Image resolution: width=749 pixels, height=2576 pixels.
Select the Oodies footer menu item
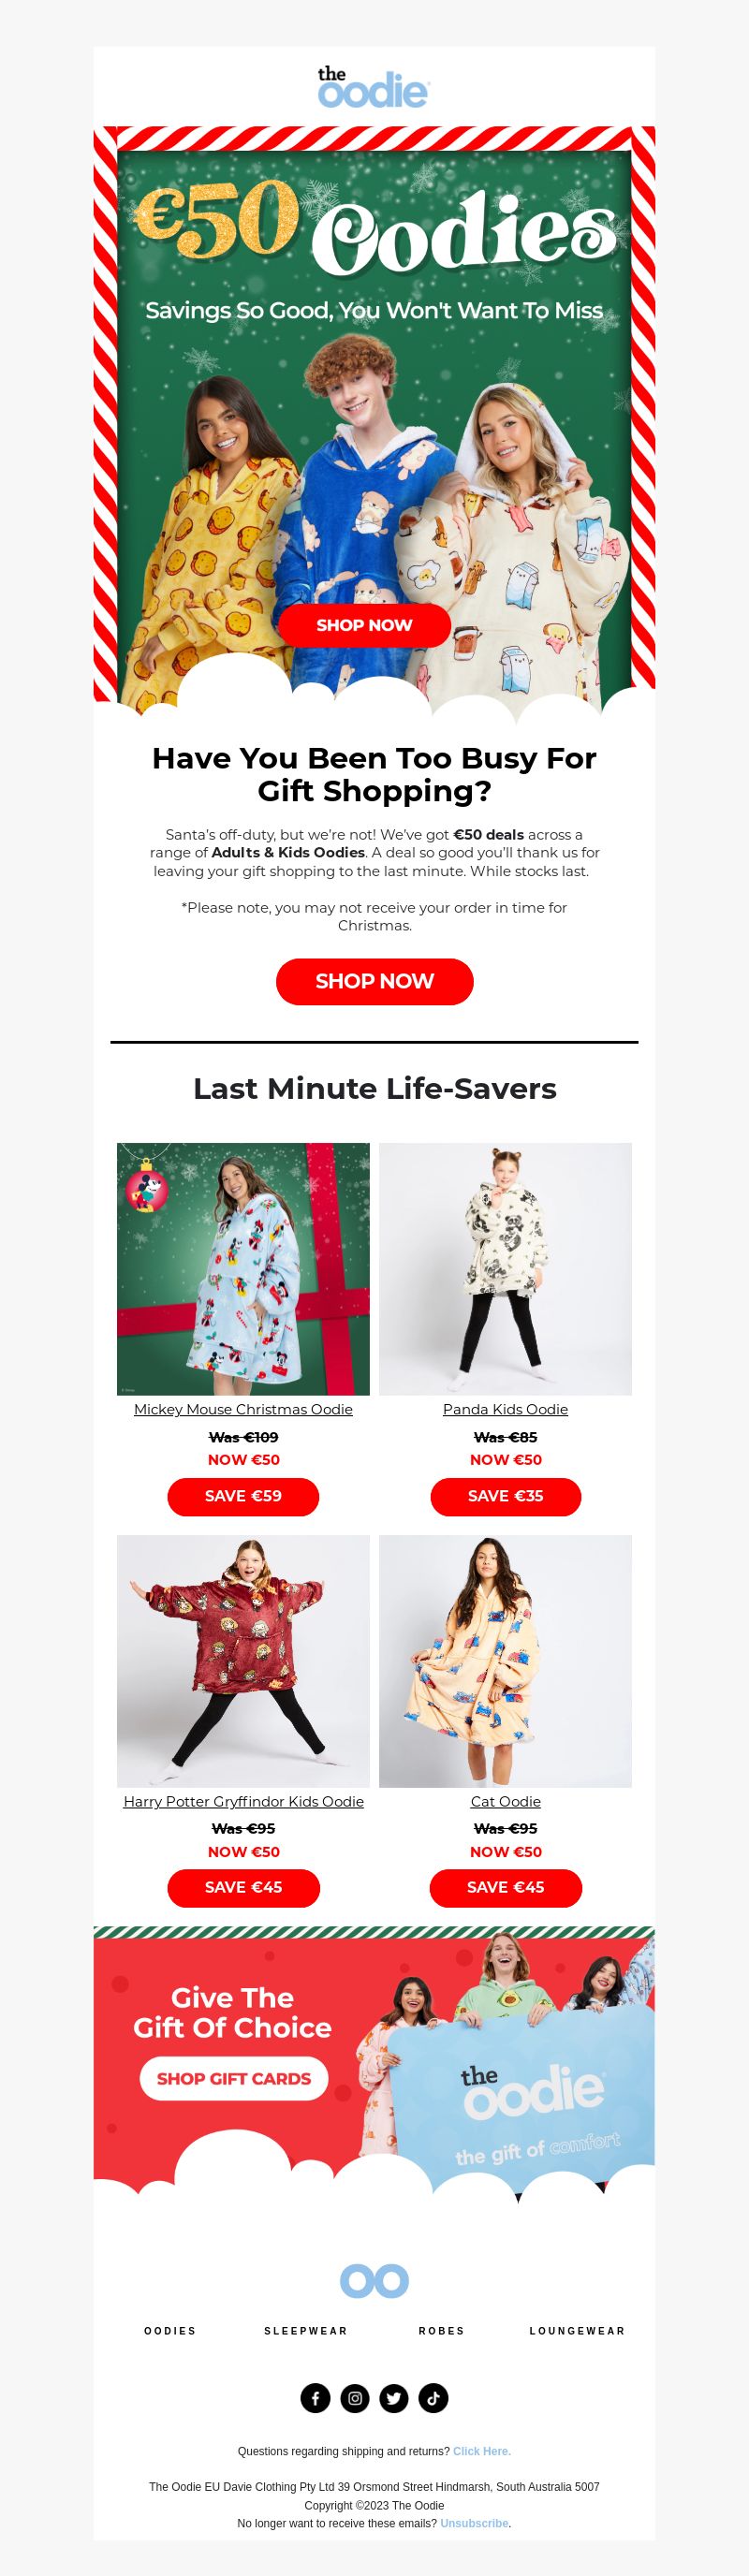171,2331
